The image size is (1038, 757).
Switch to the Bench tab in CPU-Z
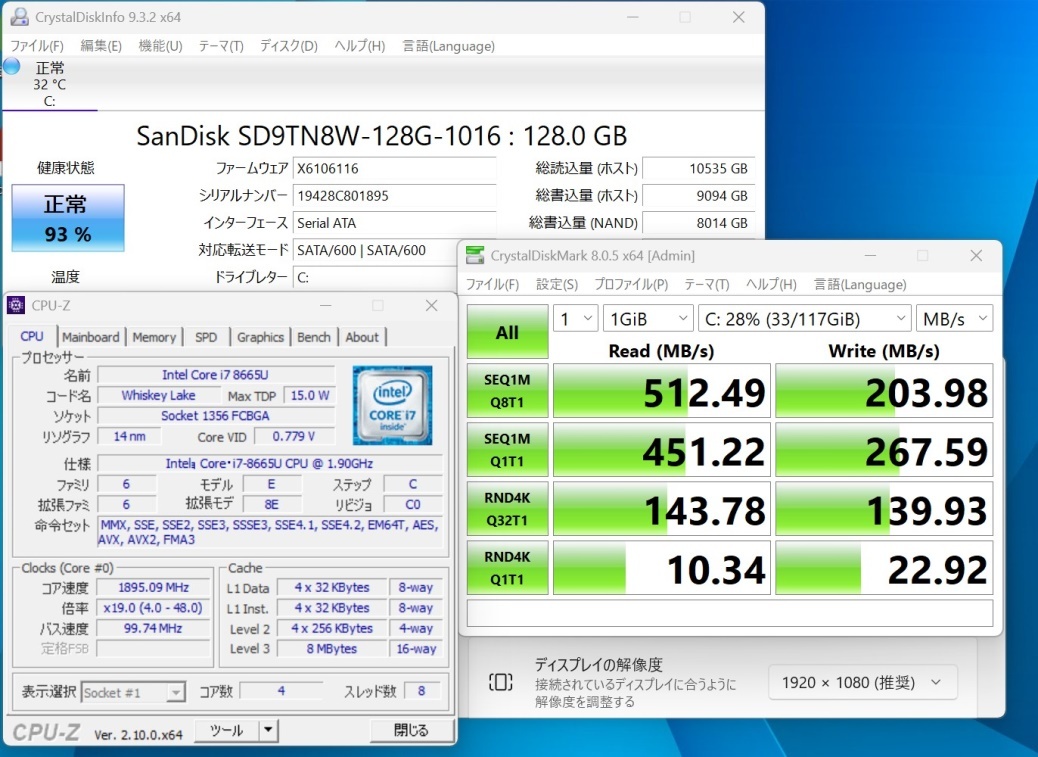314,337
